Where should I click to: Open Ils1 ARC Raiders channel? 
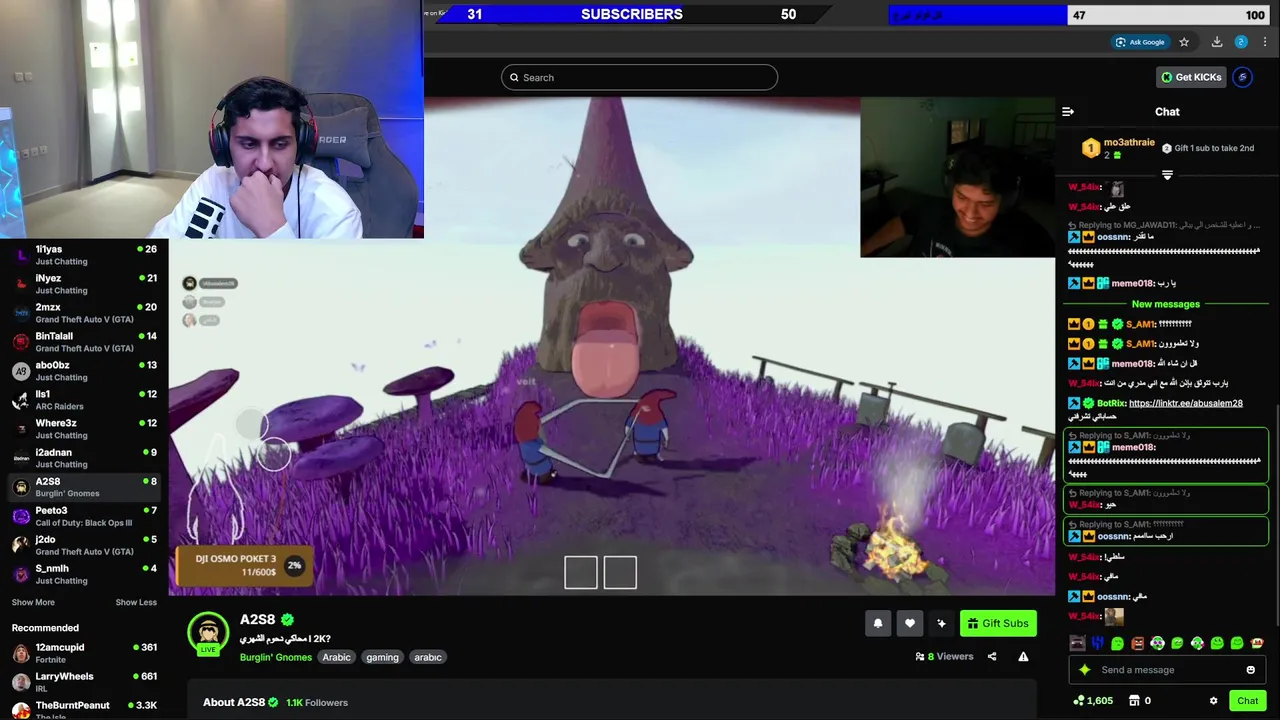click(x=84, y=400)
